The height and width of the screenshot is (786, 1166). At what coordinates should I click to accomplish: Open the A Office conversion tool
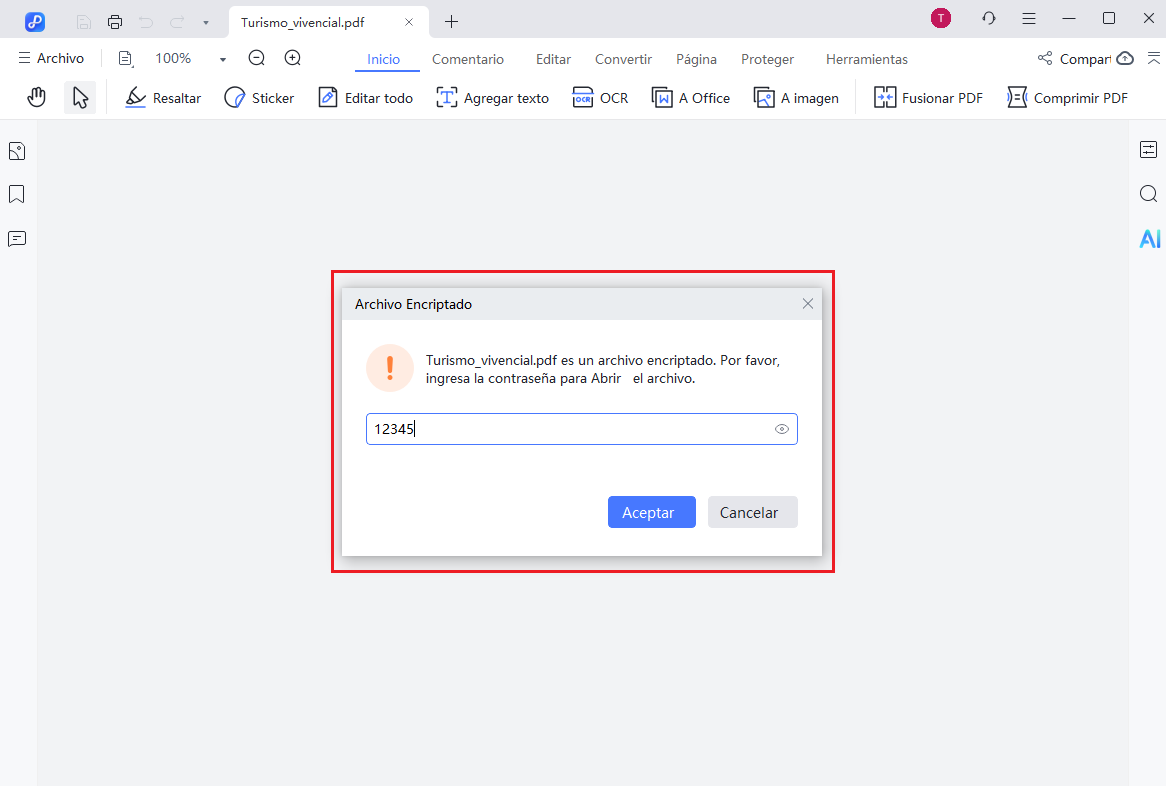690,97
